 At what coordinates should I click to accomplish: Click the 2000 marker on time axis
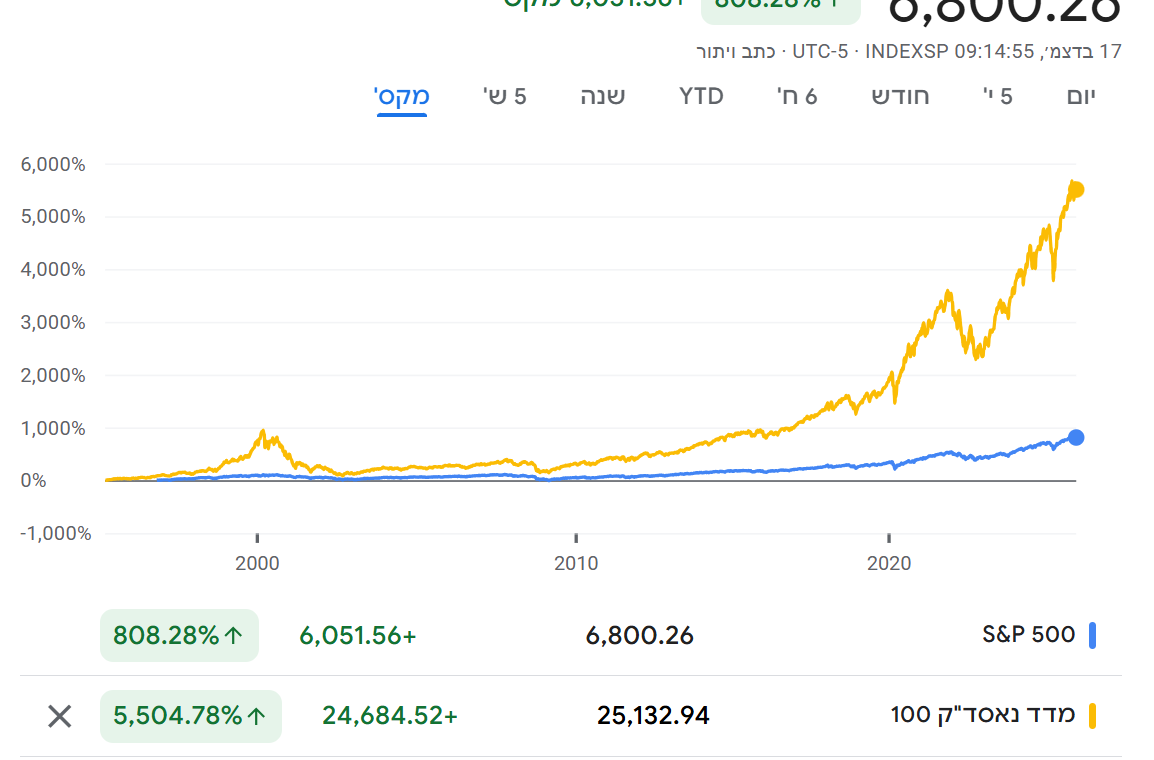[x=257, y=563]
